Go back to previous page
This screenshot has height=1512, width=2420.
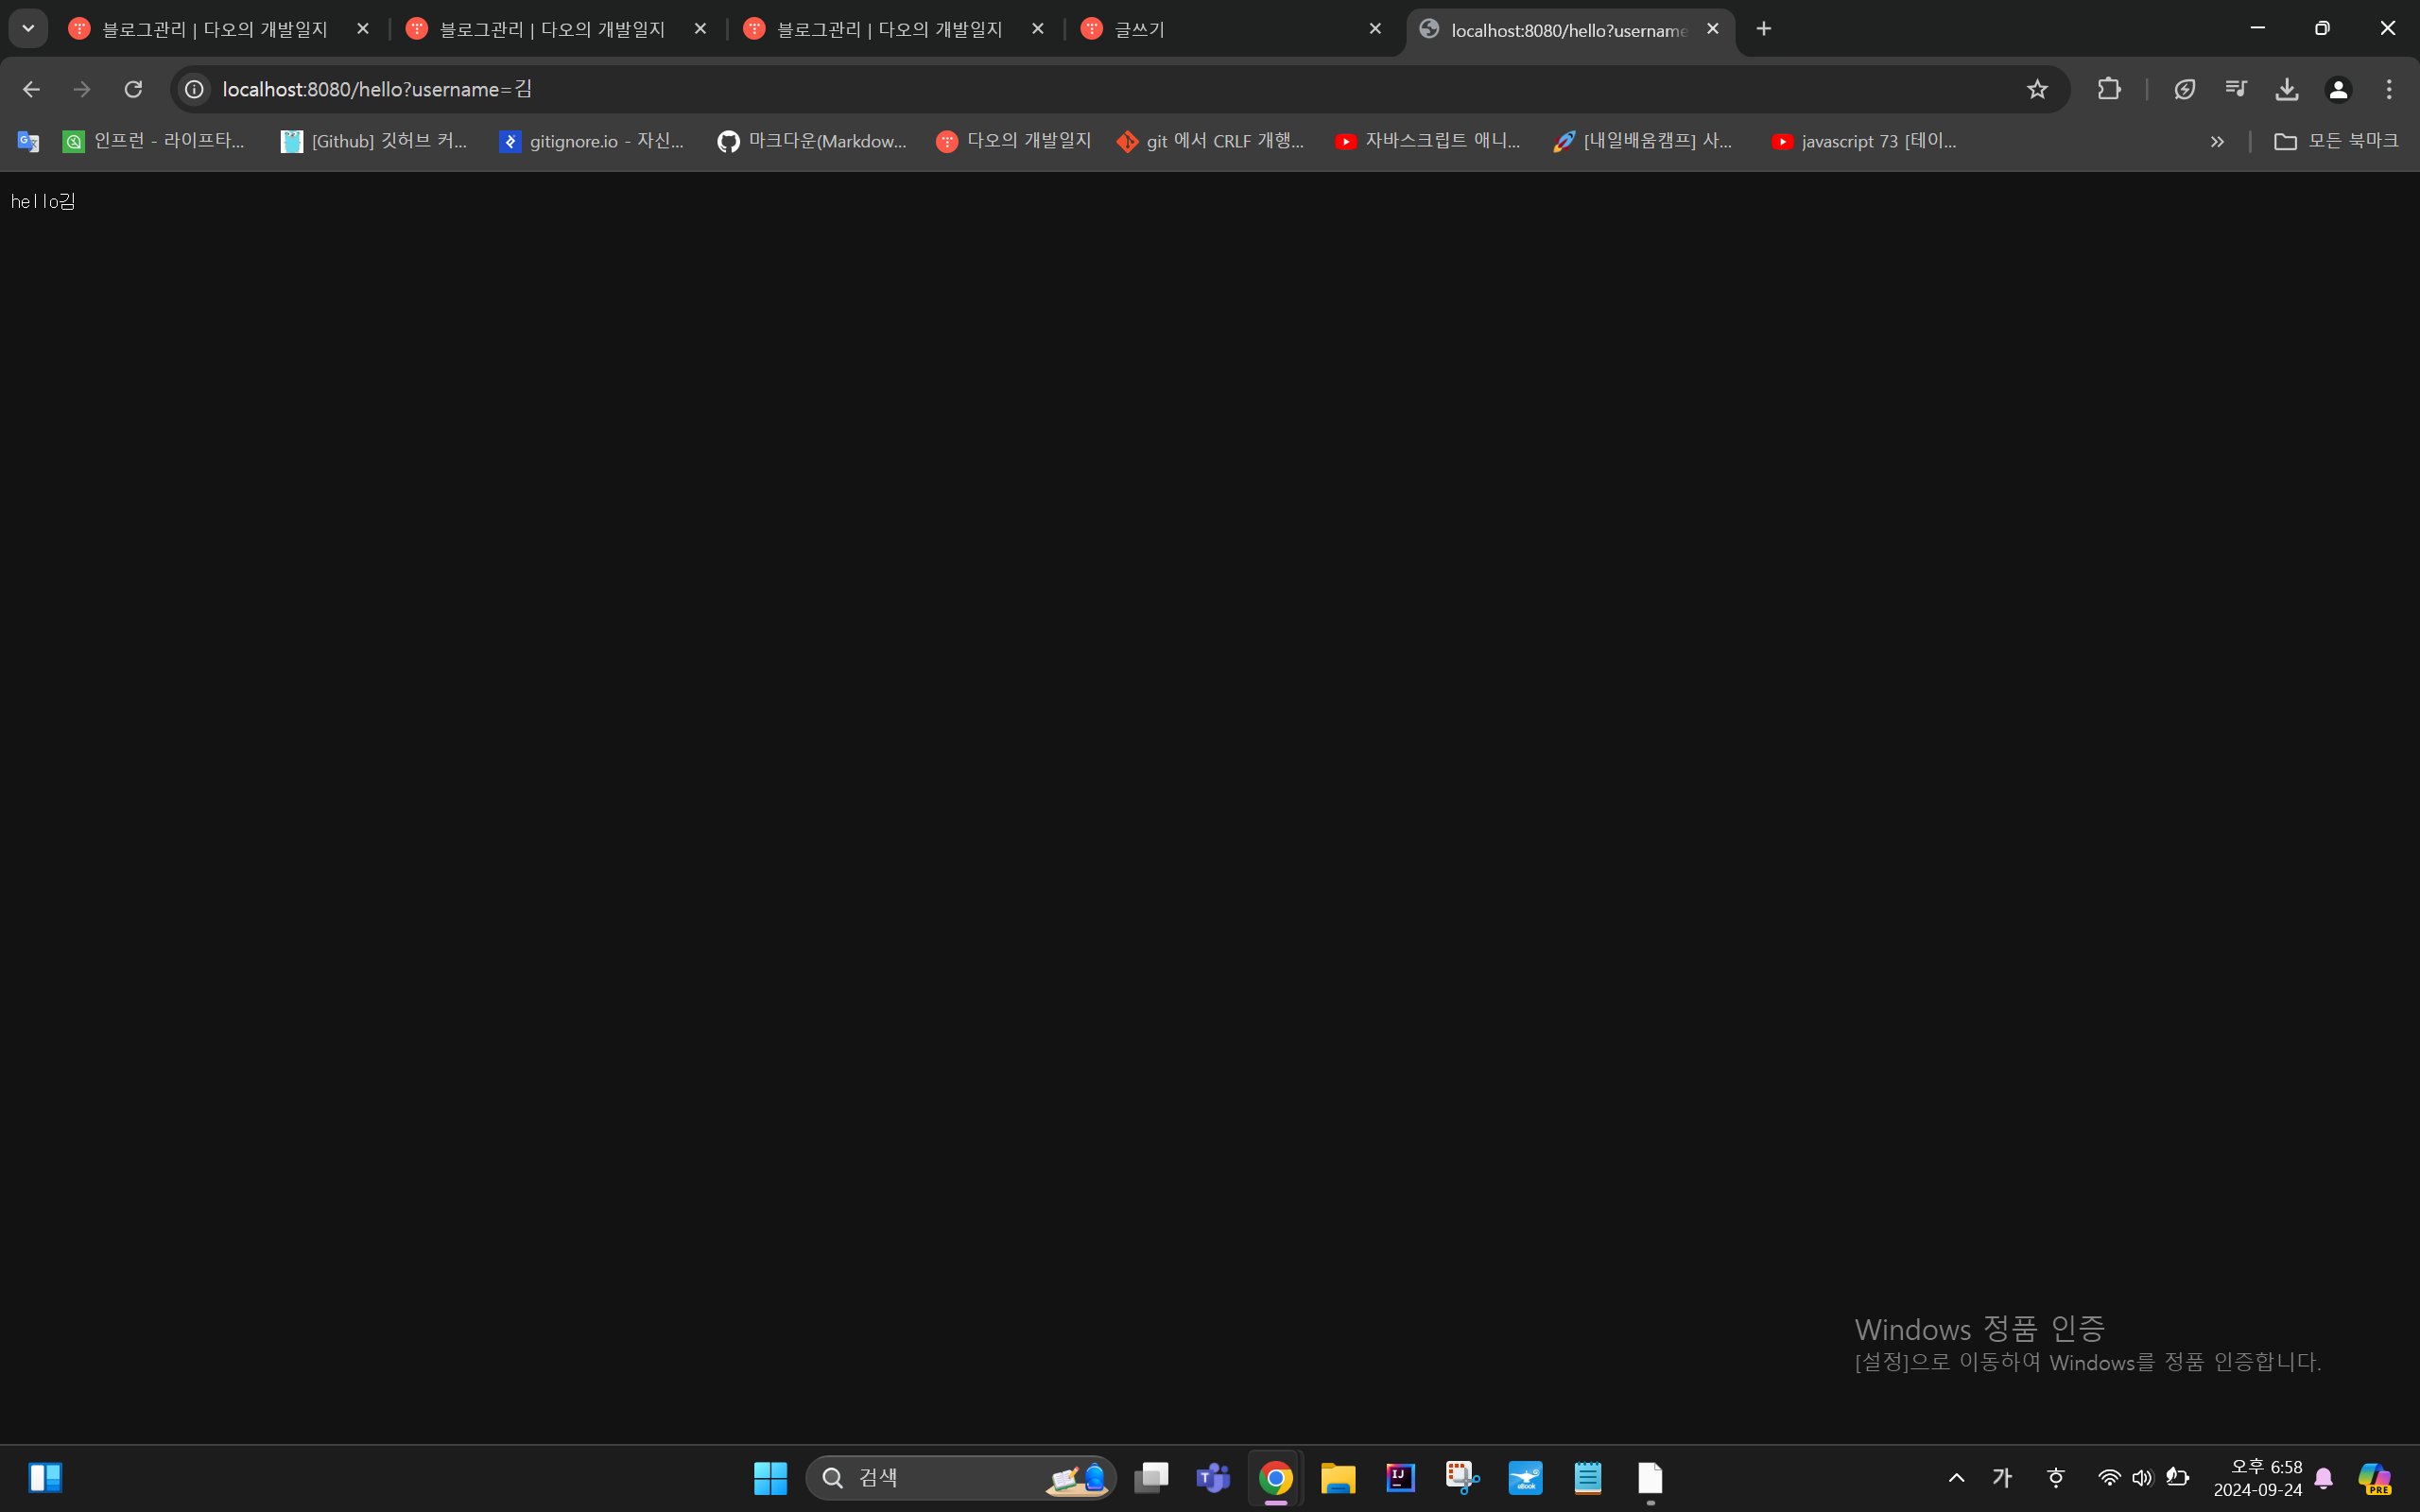click(31, 89)
